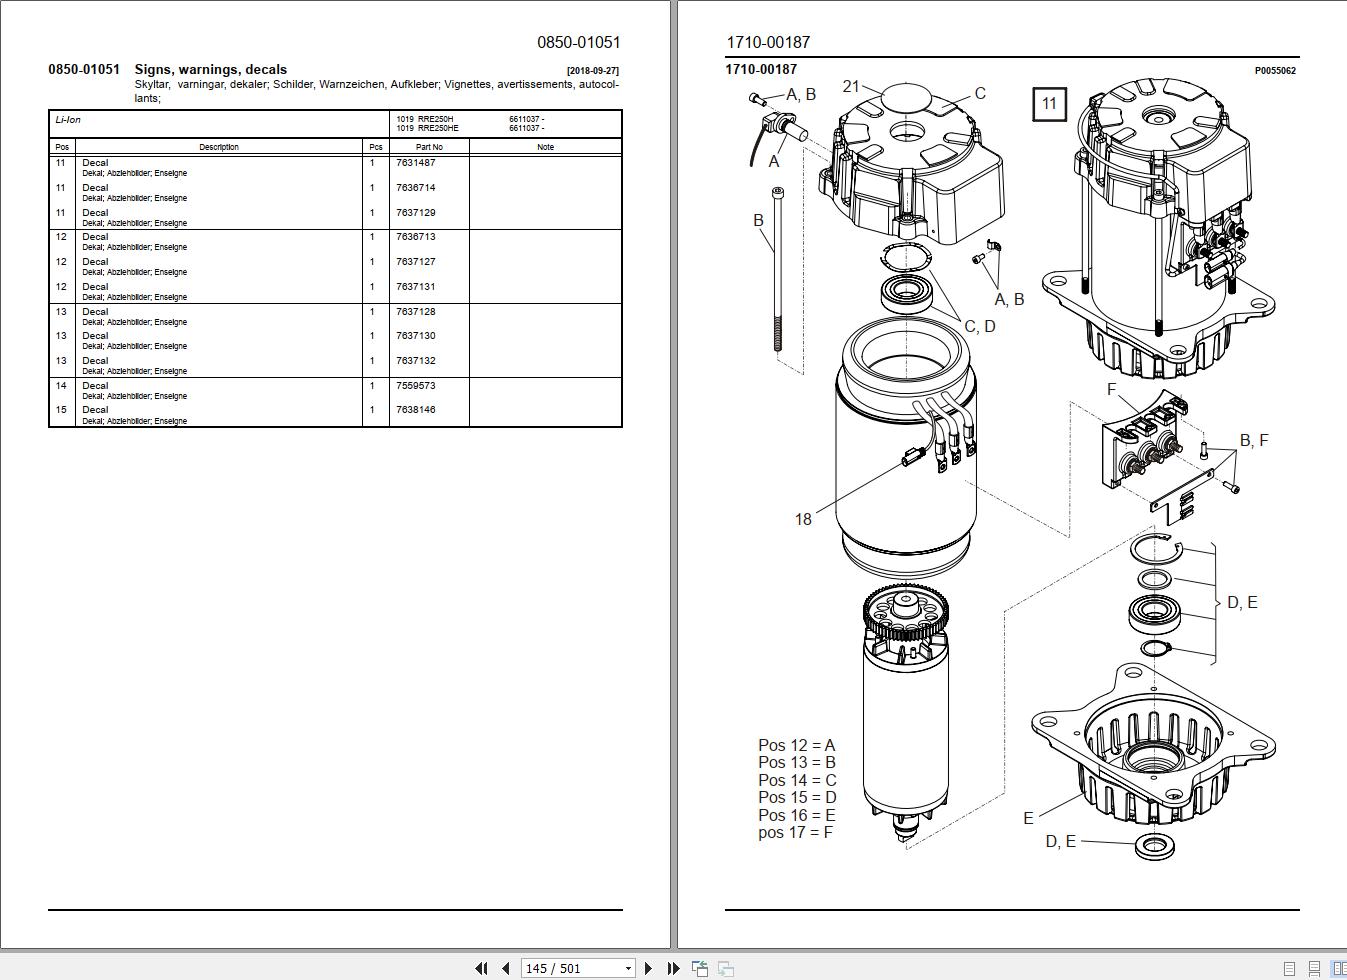Viewport: 1347px width, 980px height.
Task: Go to the next page
Action: (x=648, y=968)
